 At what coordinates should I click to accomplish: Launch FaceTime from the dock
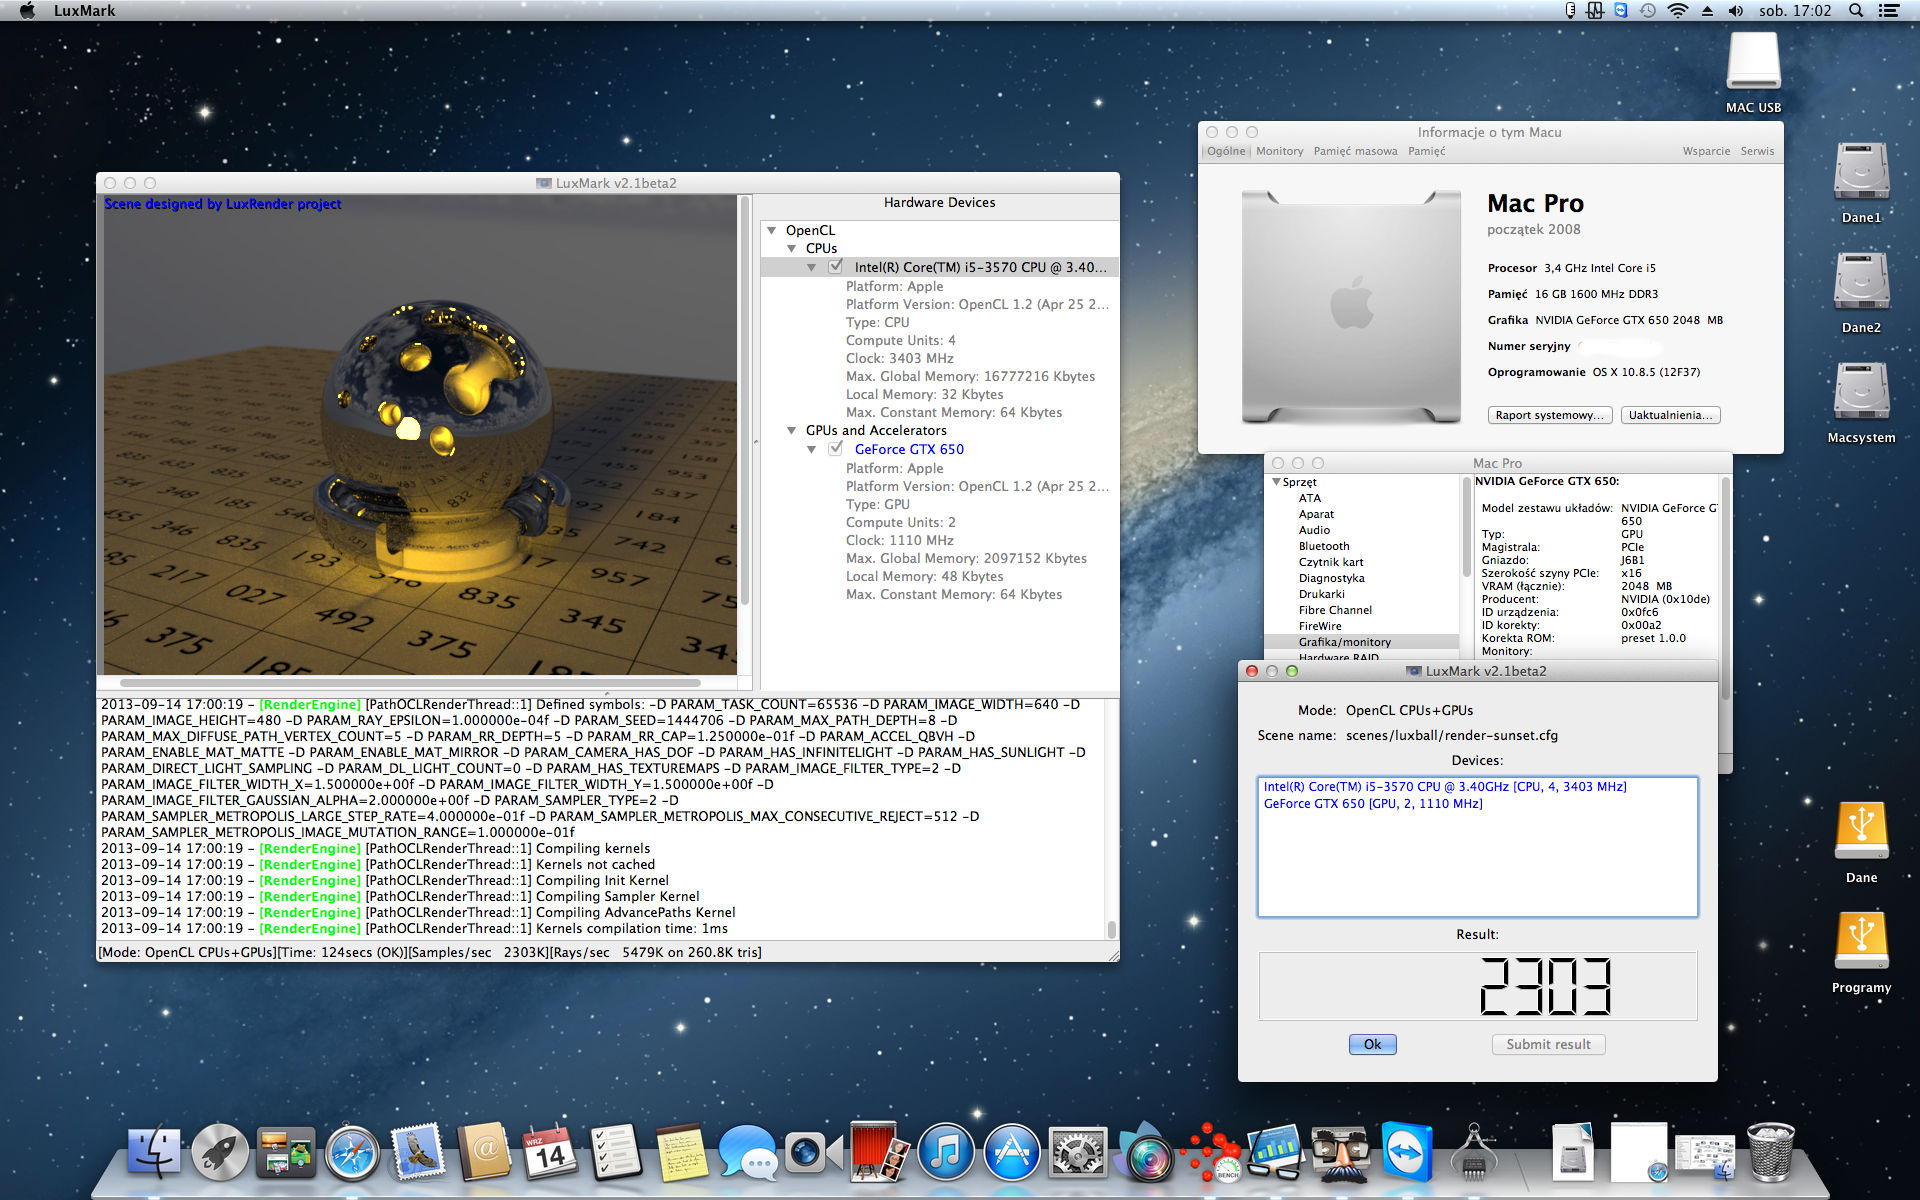pyautogui.click(x=812, y=1152)
